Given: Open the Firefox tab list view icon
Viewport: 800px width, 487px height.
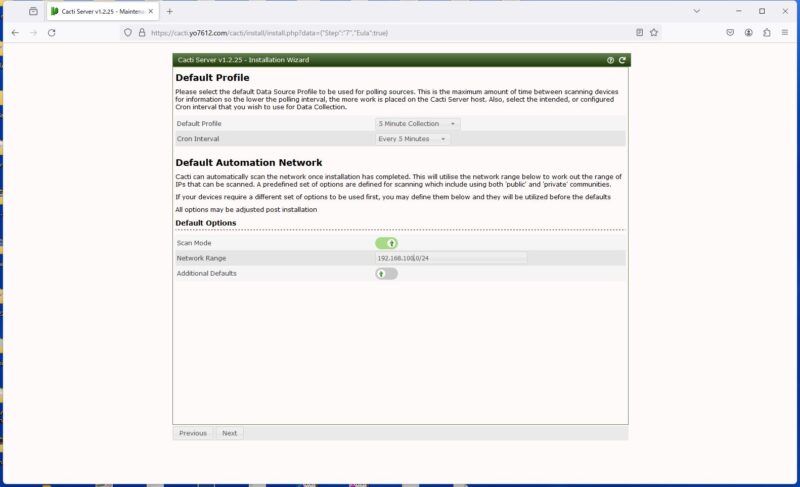Looking at the screenshot, I should [33, 11].
